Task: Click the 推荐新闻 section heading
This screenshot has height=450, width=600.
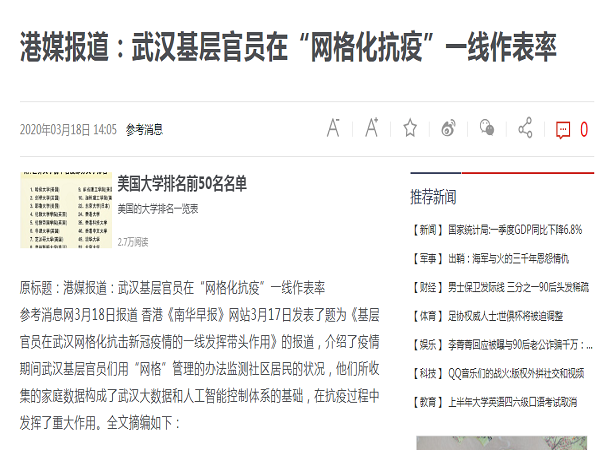Action: (x=433, y=197)
